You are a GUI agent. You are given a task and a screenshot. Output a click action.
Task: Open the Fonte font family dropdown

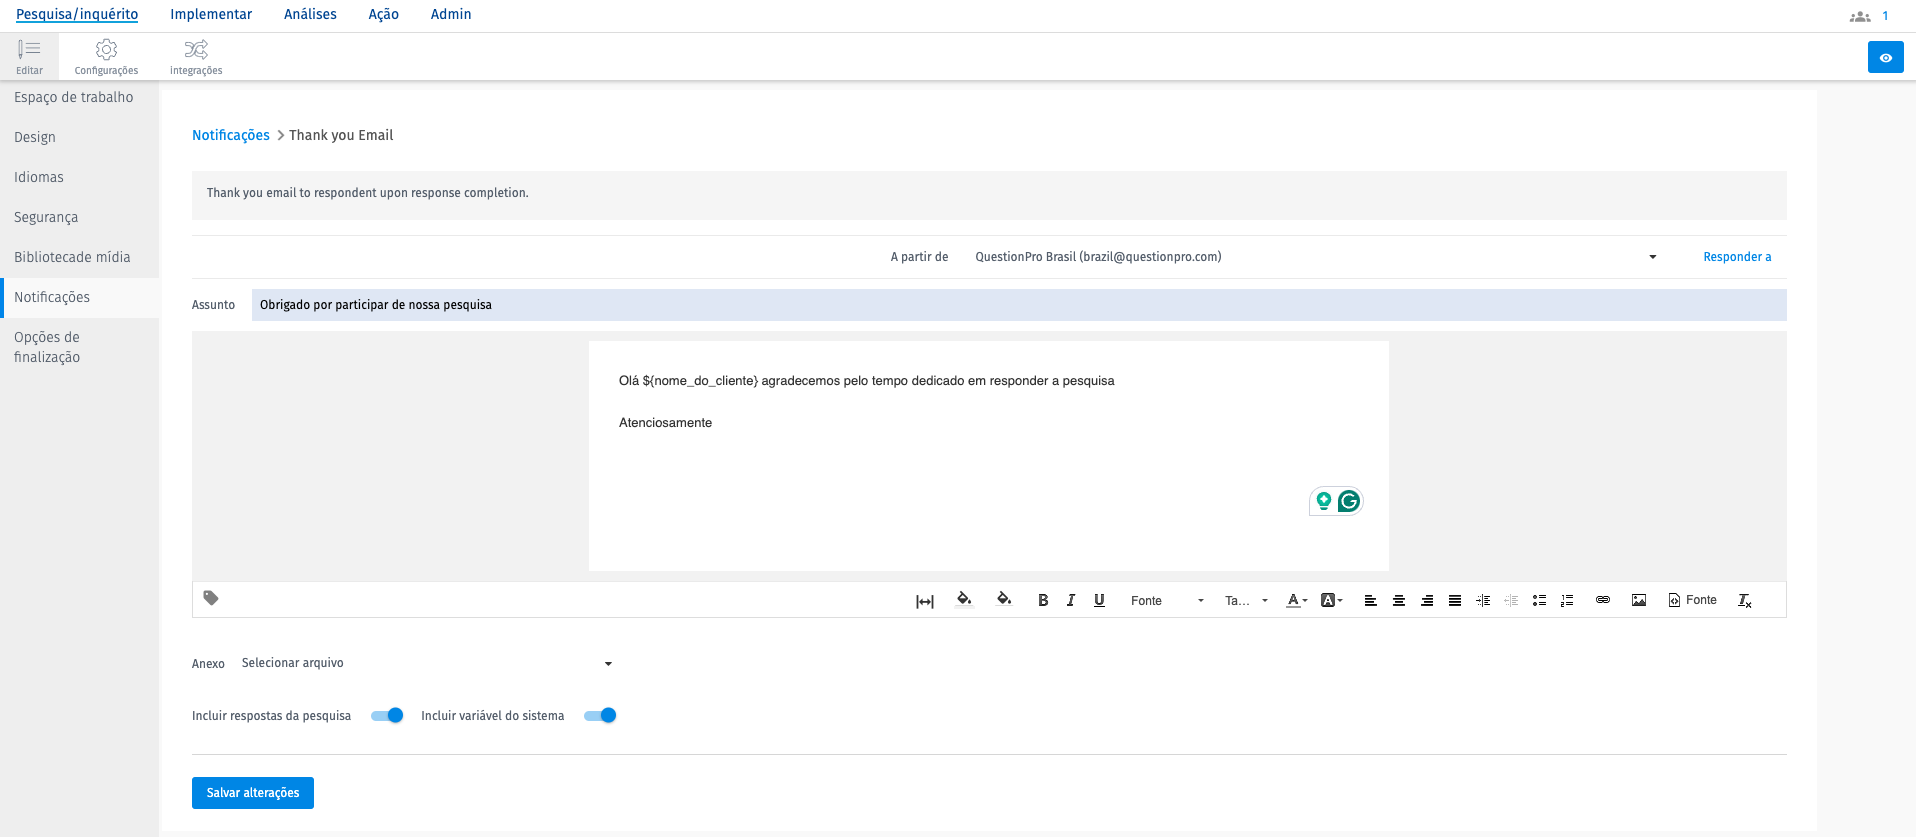click(x=1167, y=601)
